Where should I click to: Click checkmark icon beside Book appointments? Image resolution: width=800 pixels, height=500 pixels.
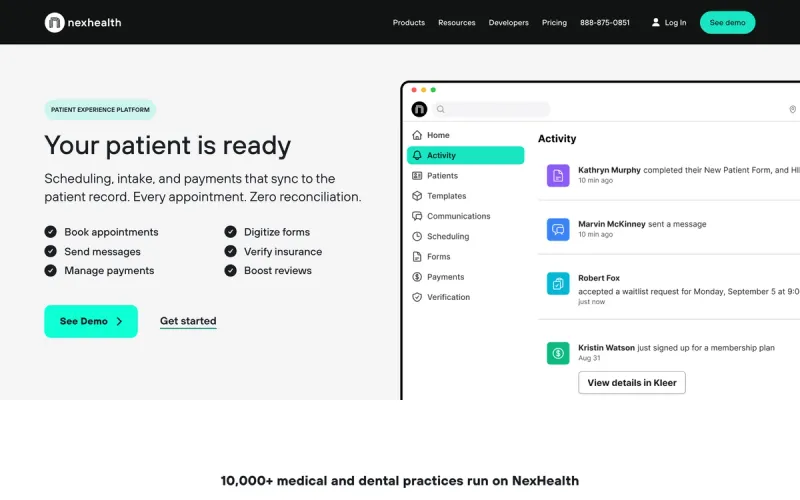pos(51,232)
